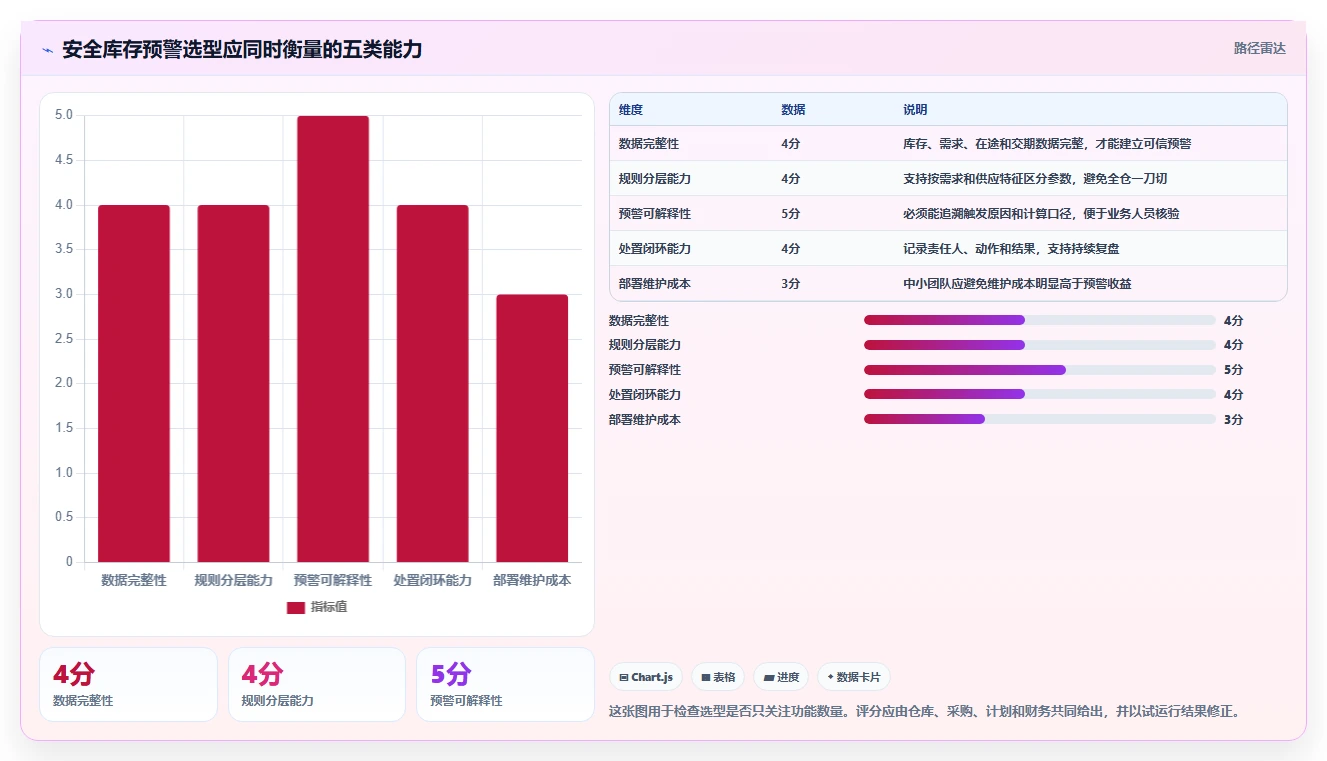Toggle the 指标值 legend swatch
Screen dimensions: 1327x761
click(295, 607)
